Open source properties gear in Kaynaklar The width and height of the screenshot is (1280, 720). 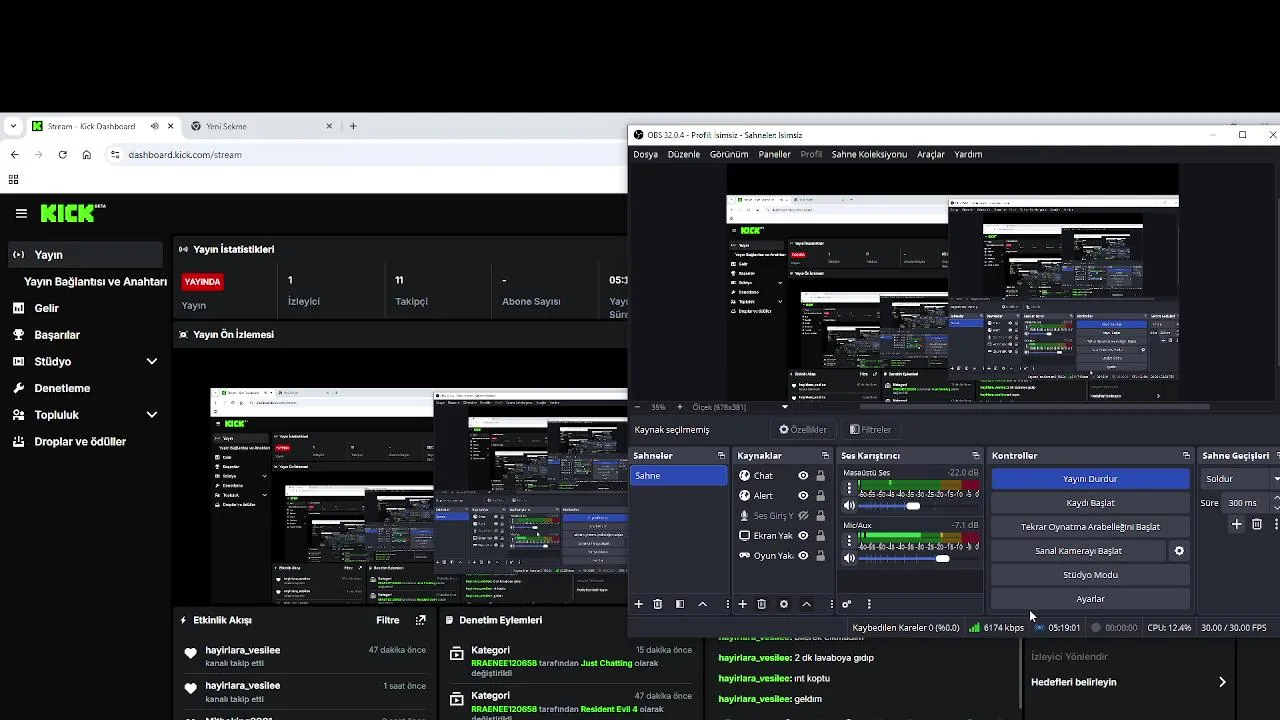(784, 604)
